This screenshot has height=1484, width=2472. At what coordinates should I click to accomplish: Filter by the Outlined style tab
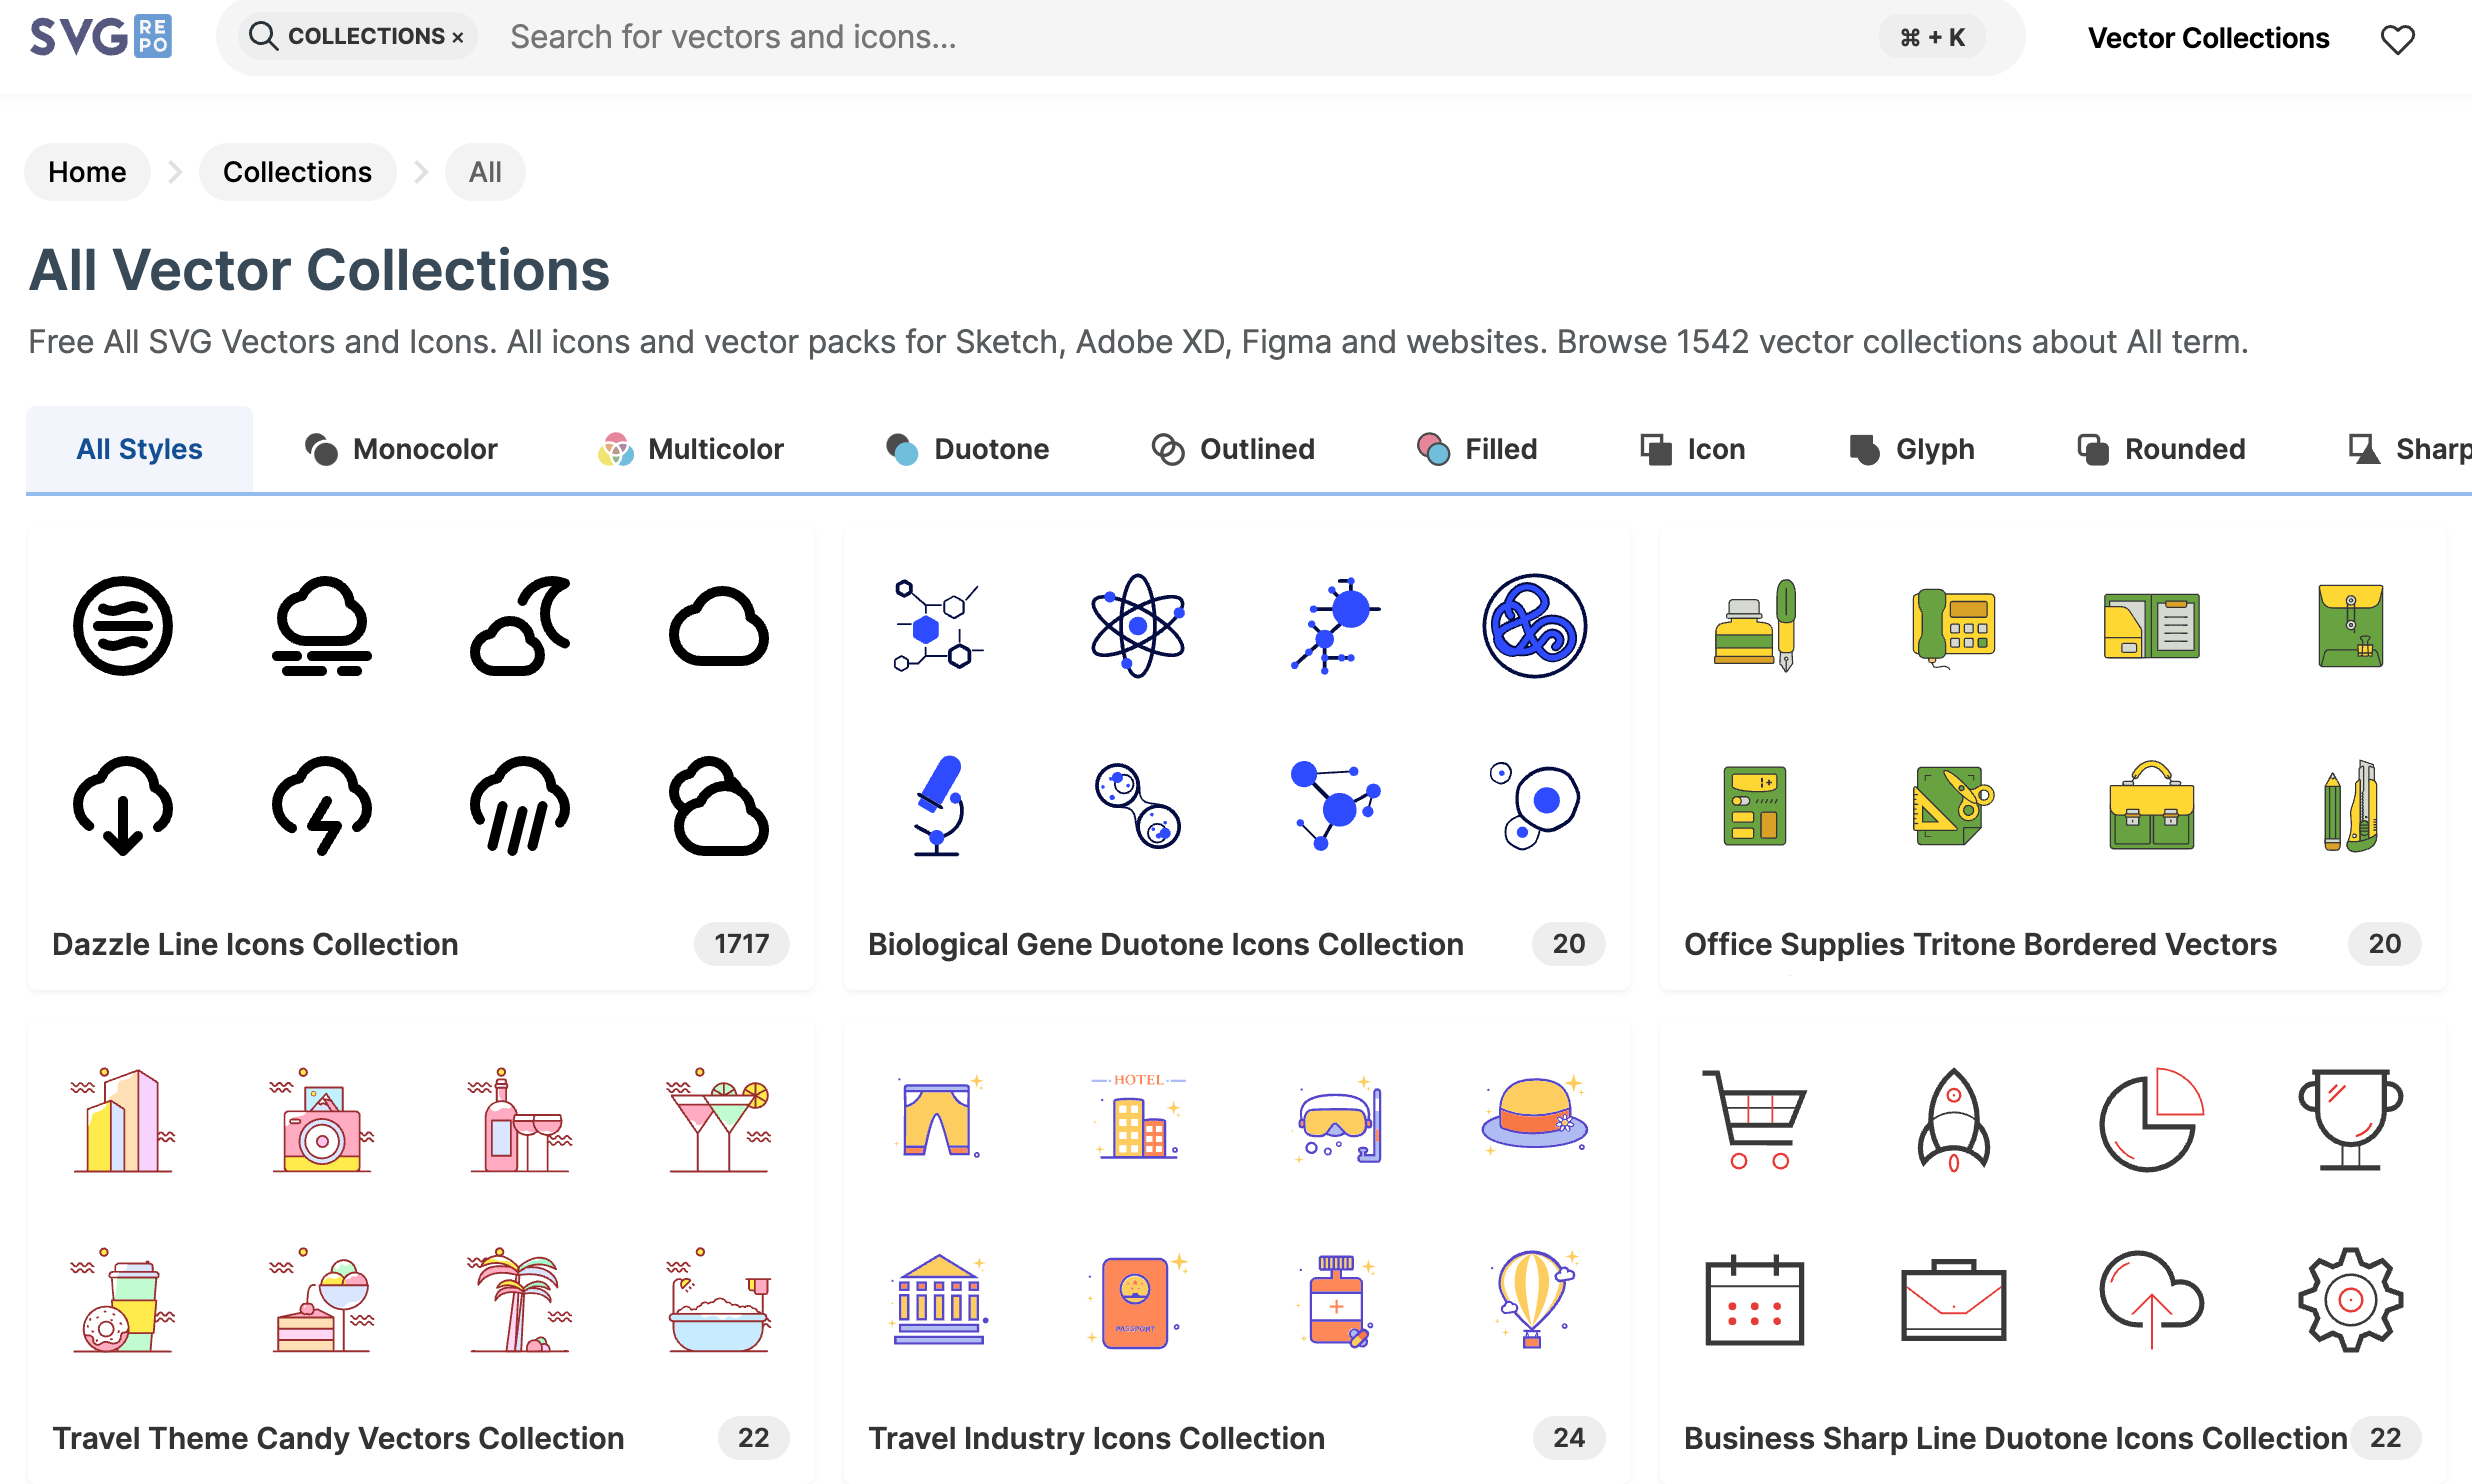point(1232,449)
